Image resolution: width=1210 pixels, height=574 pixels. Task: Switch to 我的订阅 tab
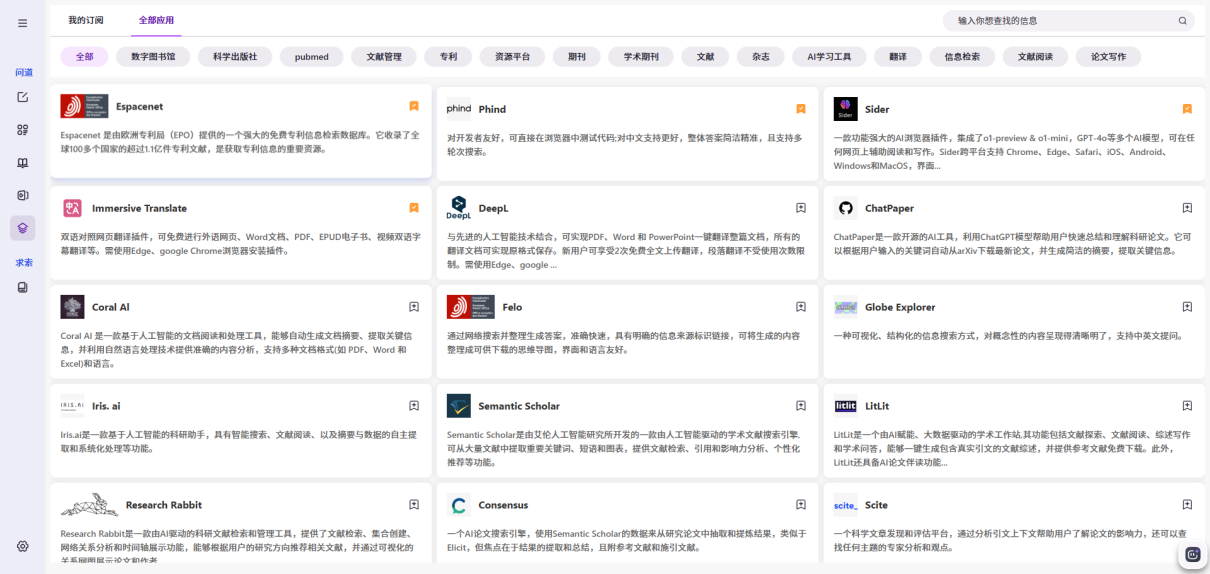tap(85, 20)
